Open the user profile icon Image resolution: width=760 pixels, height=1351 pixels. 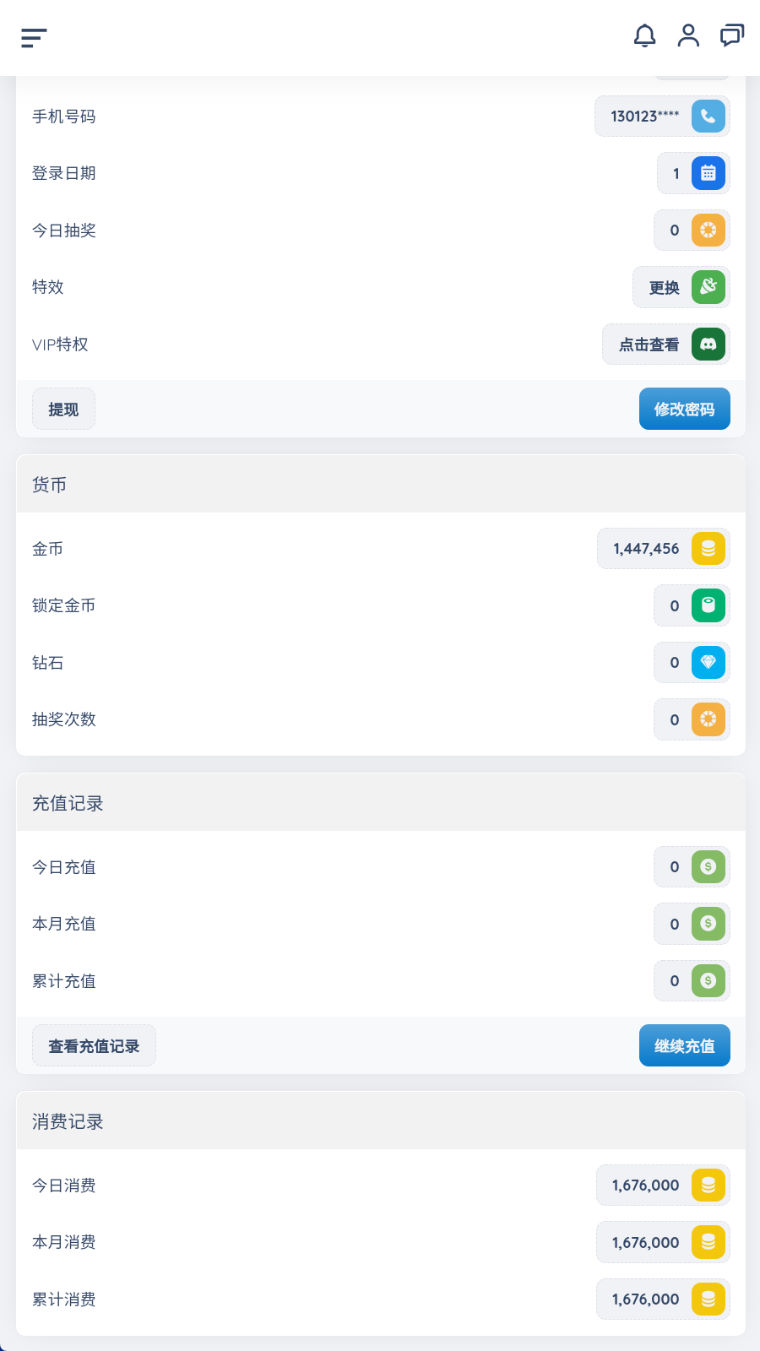coord(688,37)
